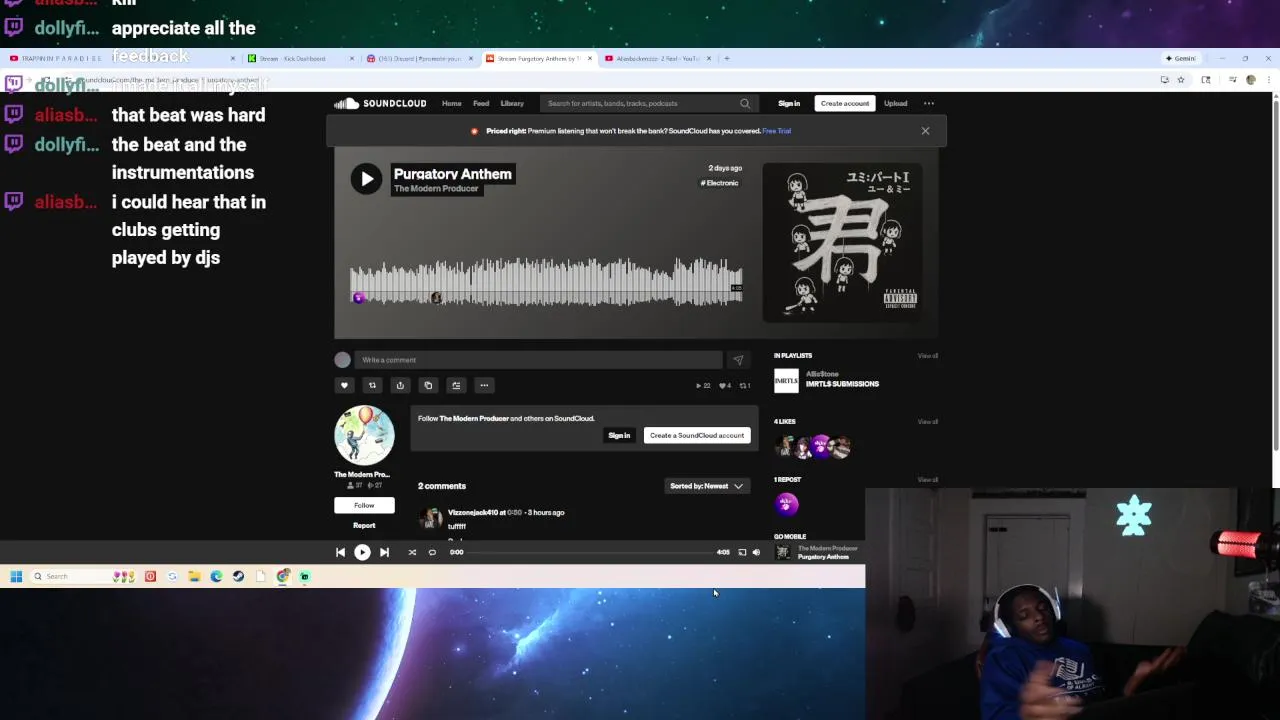Report the track

tap(364, 525)
